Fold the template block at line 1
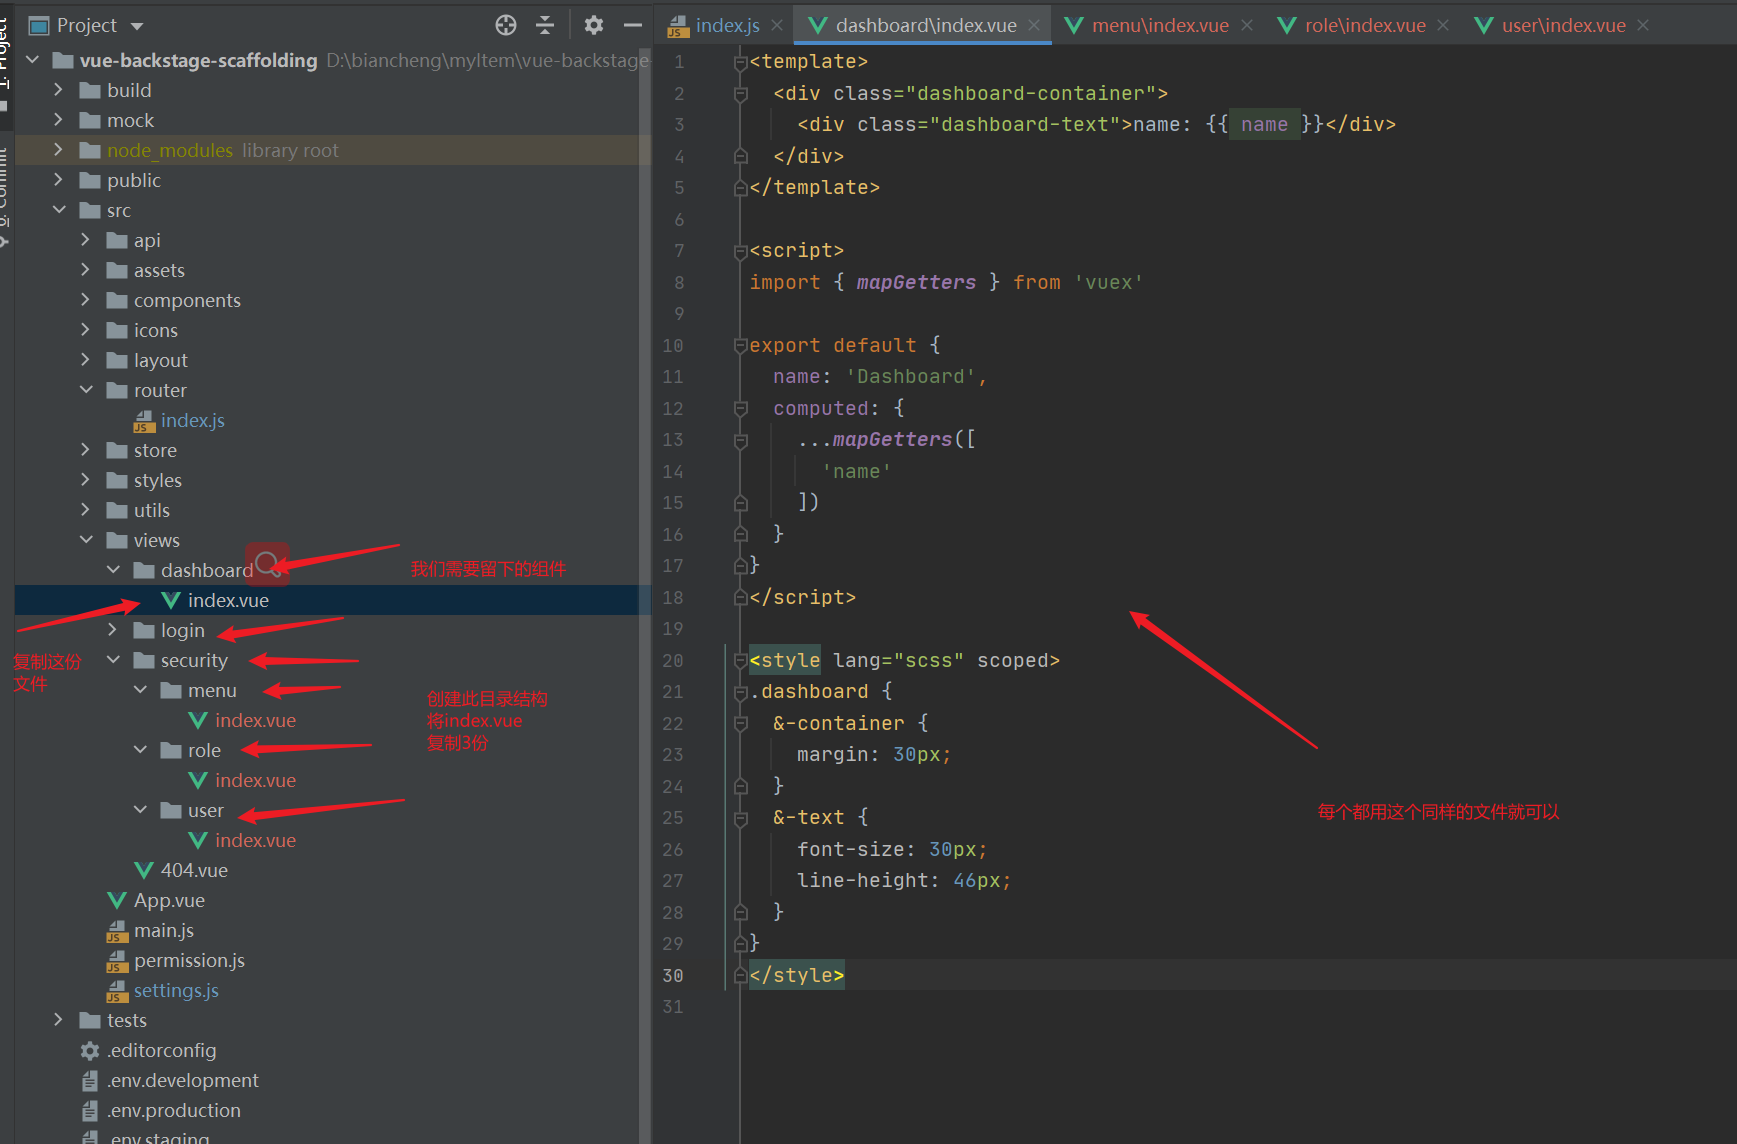This screenshot has height=1144, width=1737. pyautogui.click(x=741, y=62)
